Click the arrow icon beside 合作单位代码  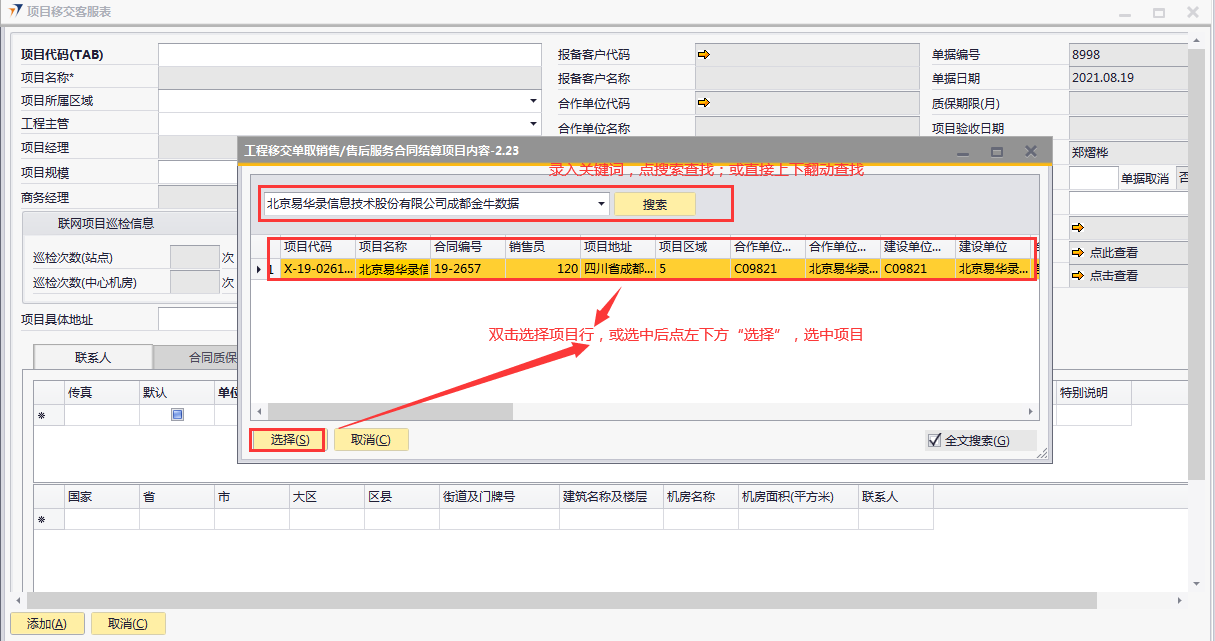(x=704, y=102)
